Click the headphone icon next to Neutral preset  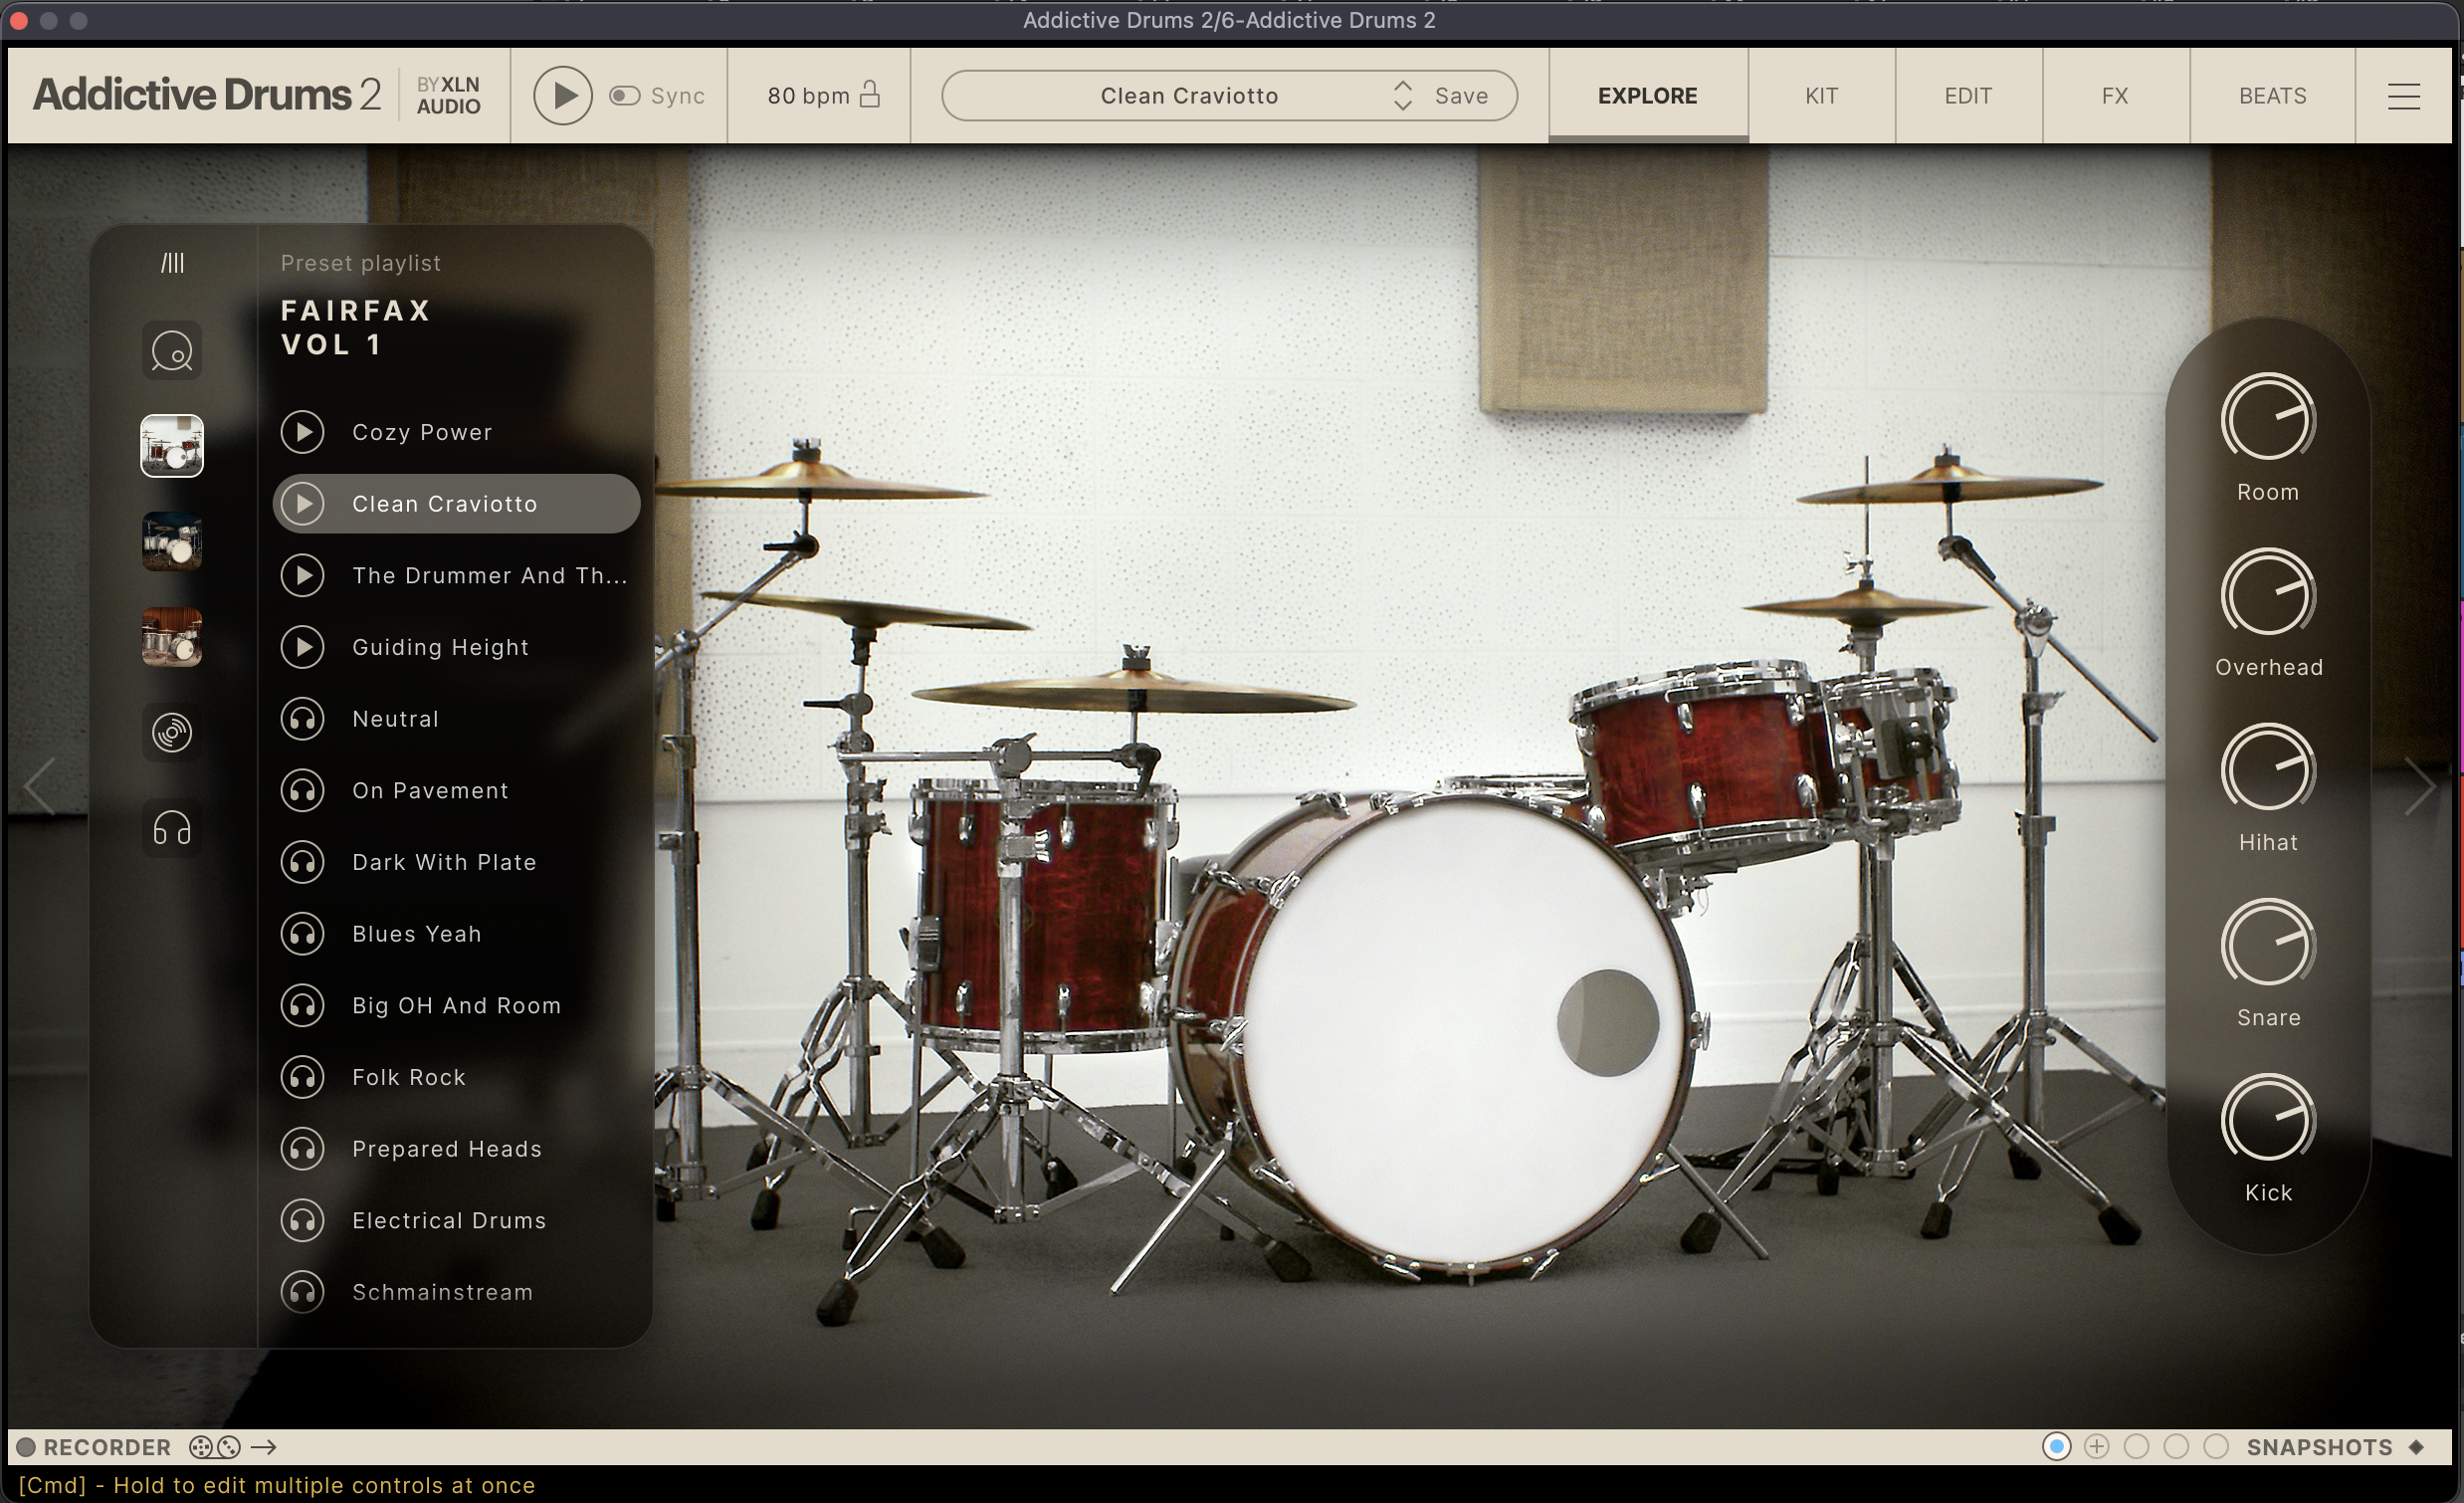(x=303, y=719)
